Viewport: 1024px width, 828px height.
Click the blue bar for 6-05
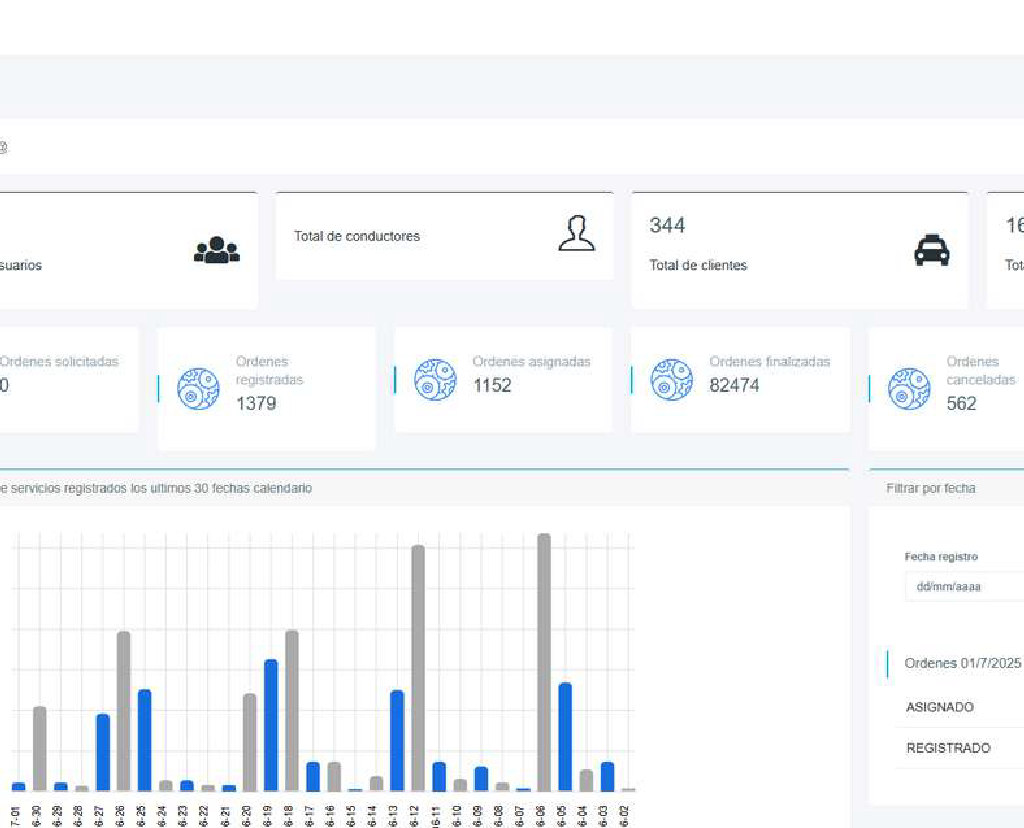point(565,736)
